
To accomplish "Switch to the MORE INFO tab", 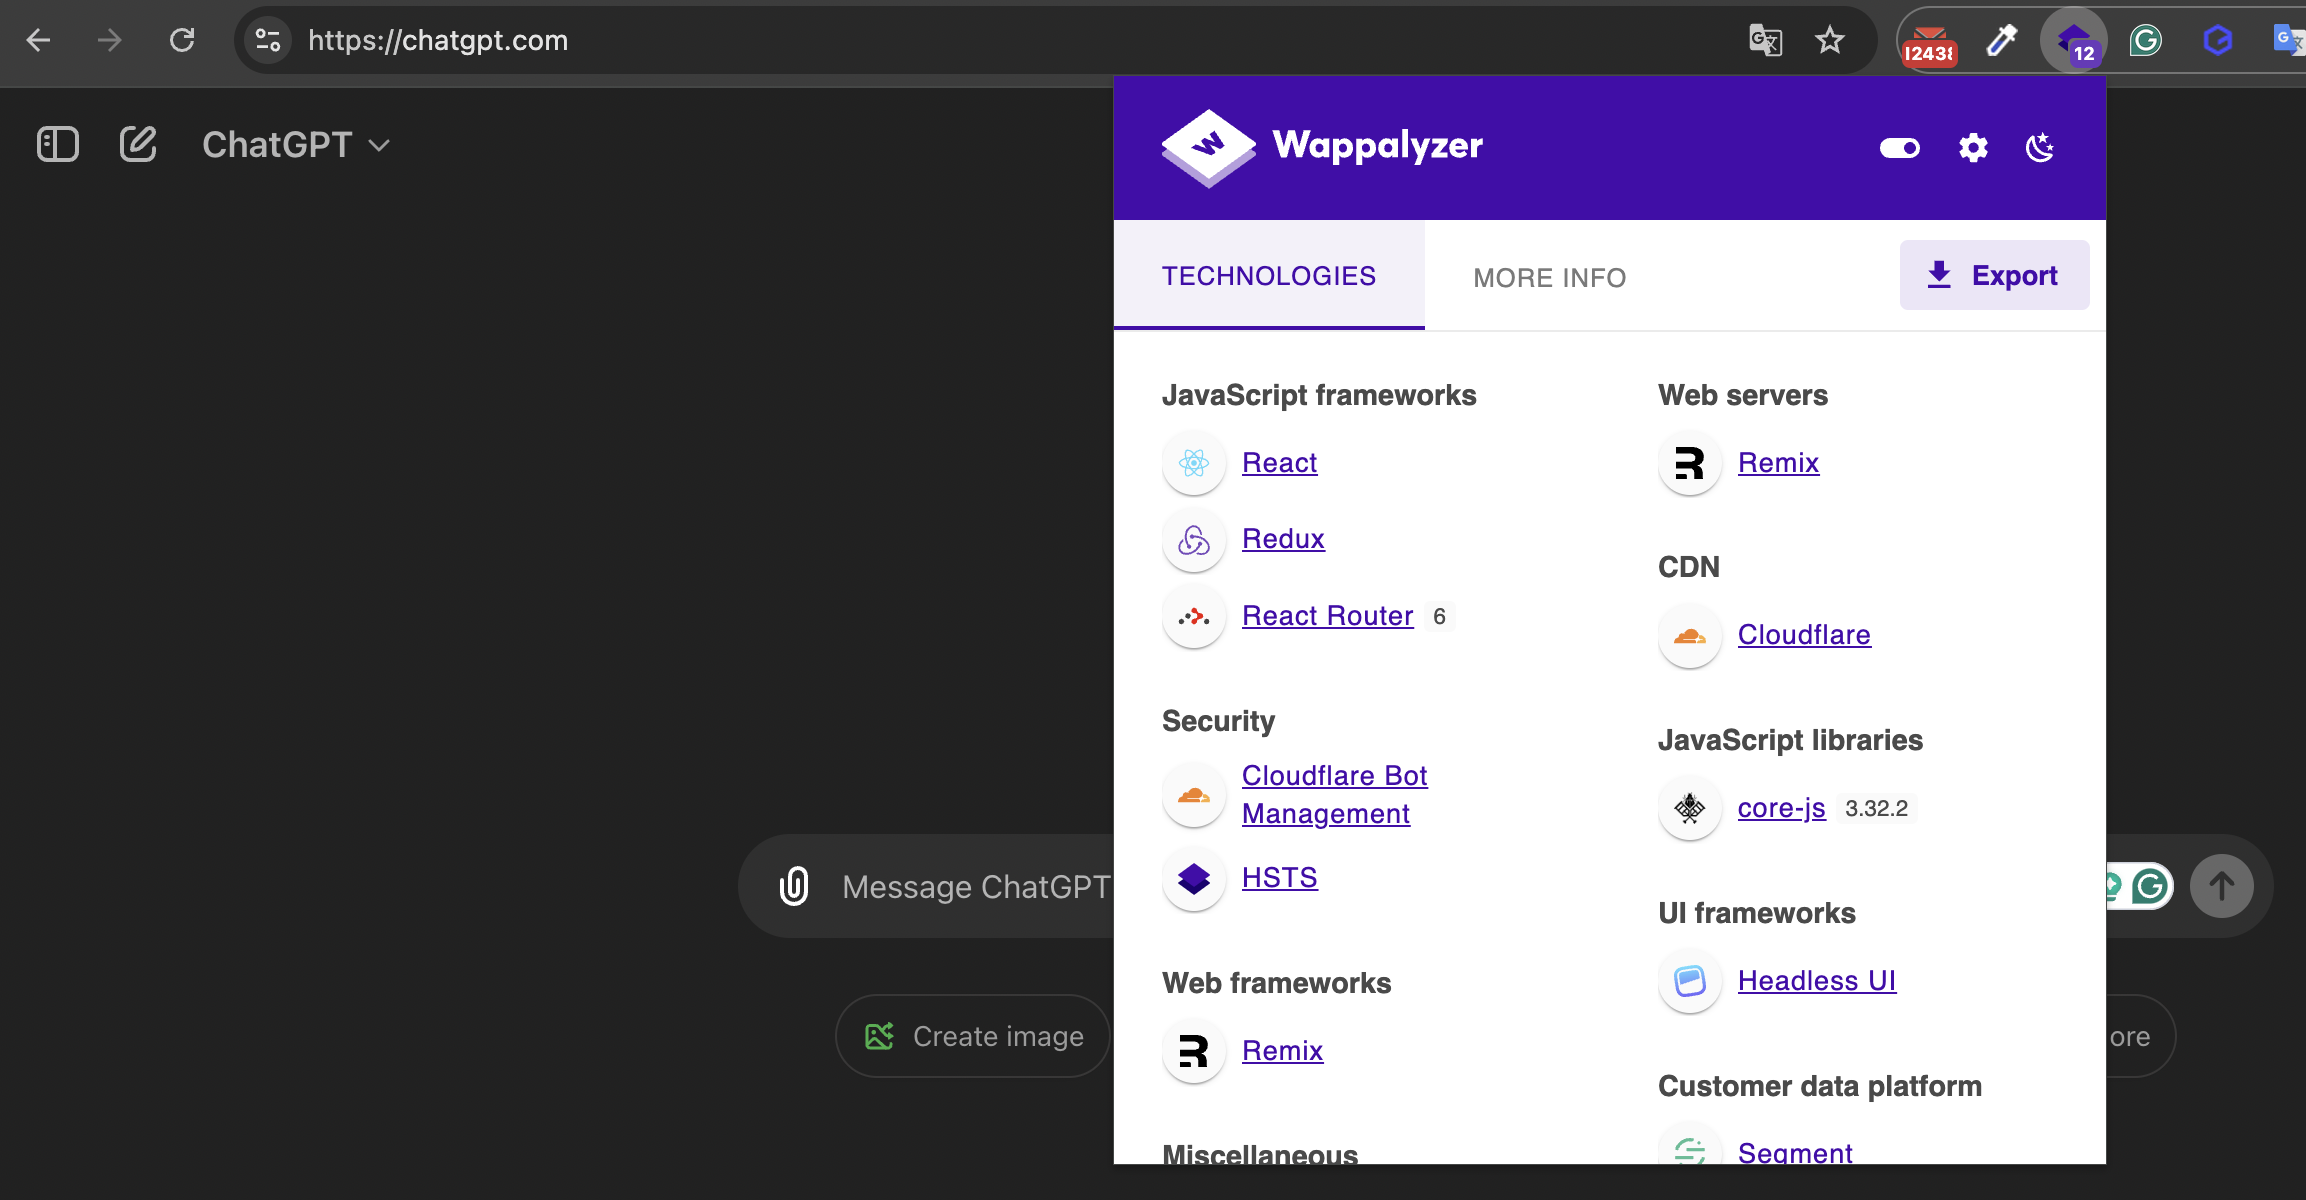I will [x=1549, y=277].
